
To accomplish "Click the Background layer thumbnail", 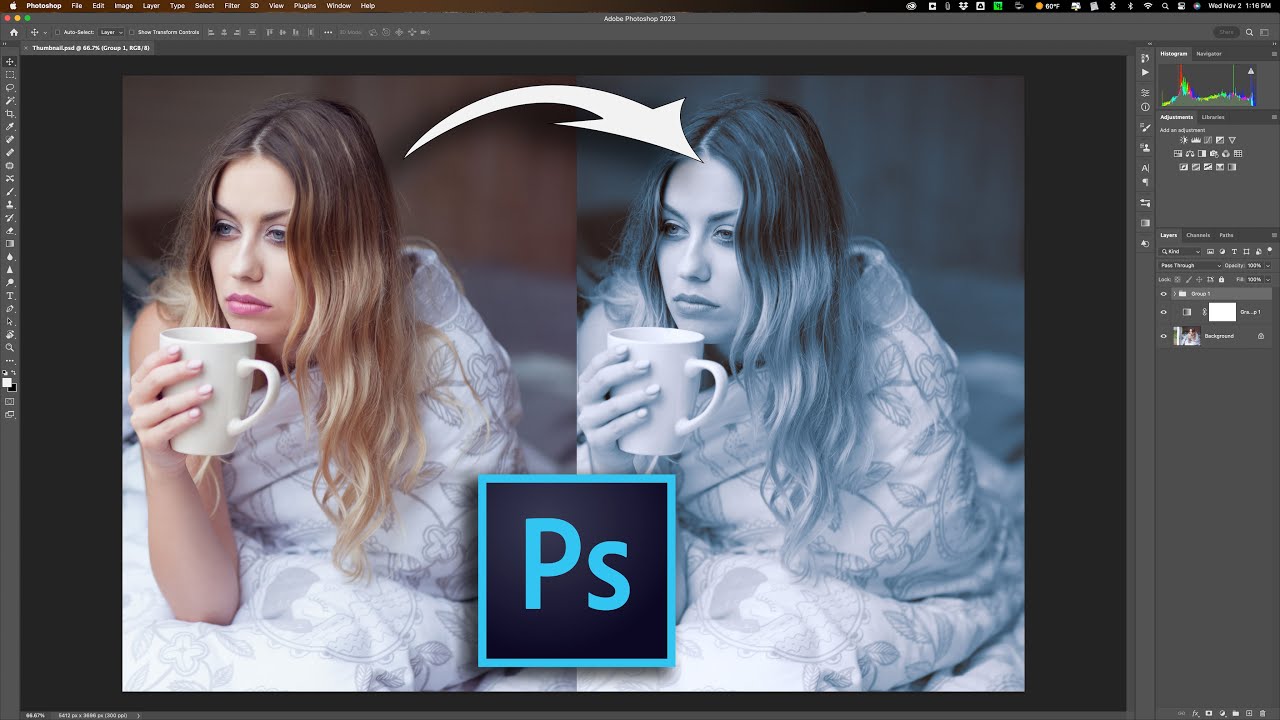I will pyautogui.click(x=1187, y=336).
